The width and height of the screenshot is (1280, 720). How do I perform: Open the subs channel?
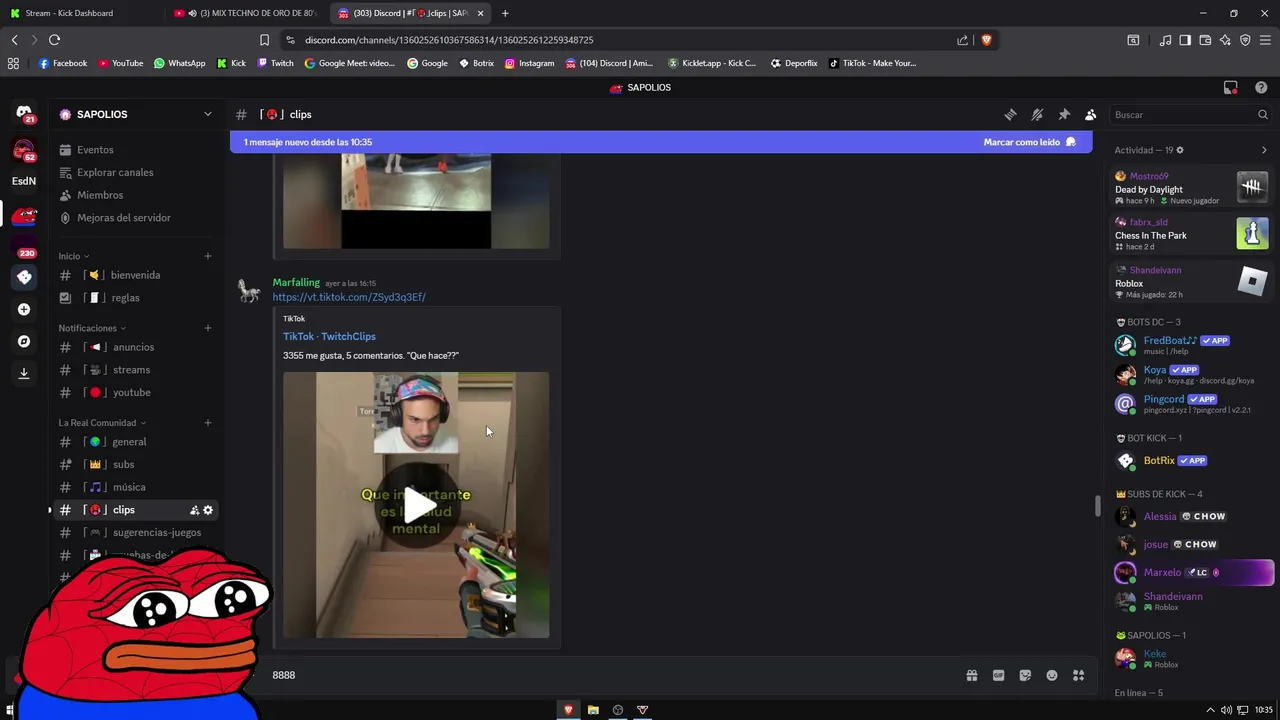click(x=135, y=465)
